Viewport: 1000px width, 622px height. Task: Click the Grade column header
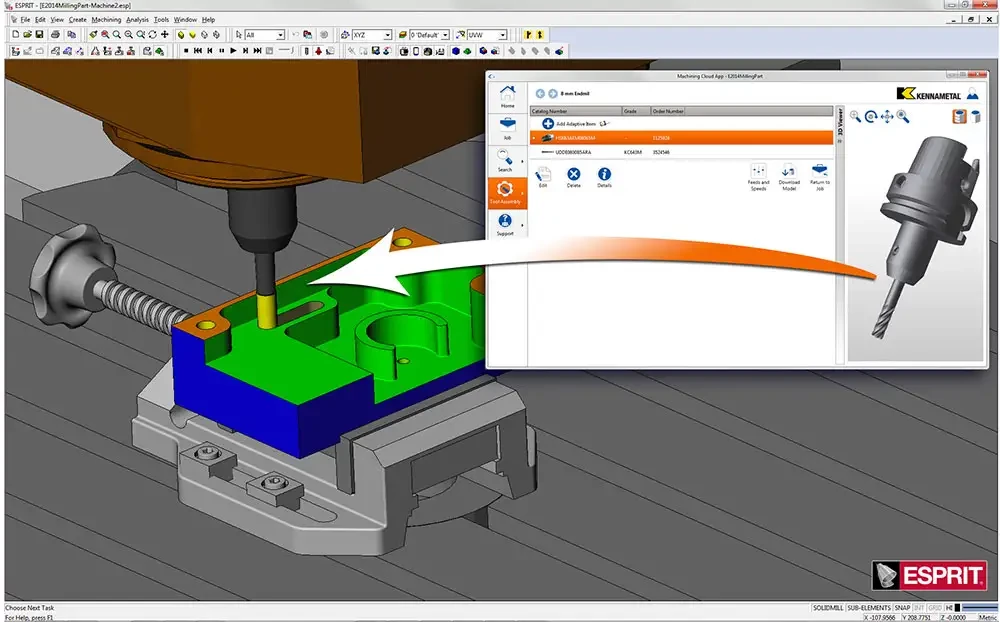pyautogui.click(x=636, y=111)
